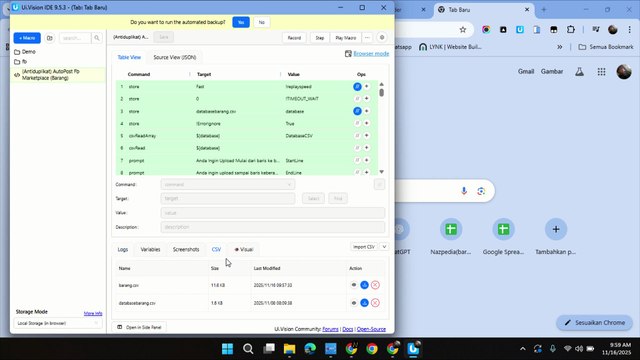Open the more options ellipsis menu

pos(367,38)
